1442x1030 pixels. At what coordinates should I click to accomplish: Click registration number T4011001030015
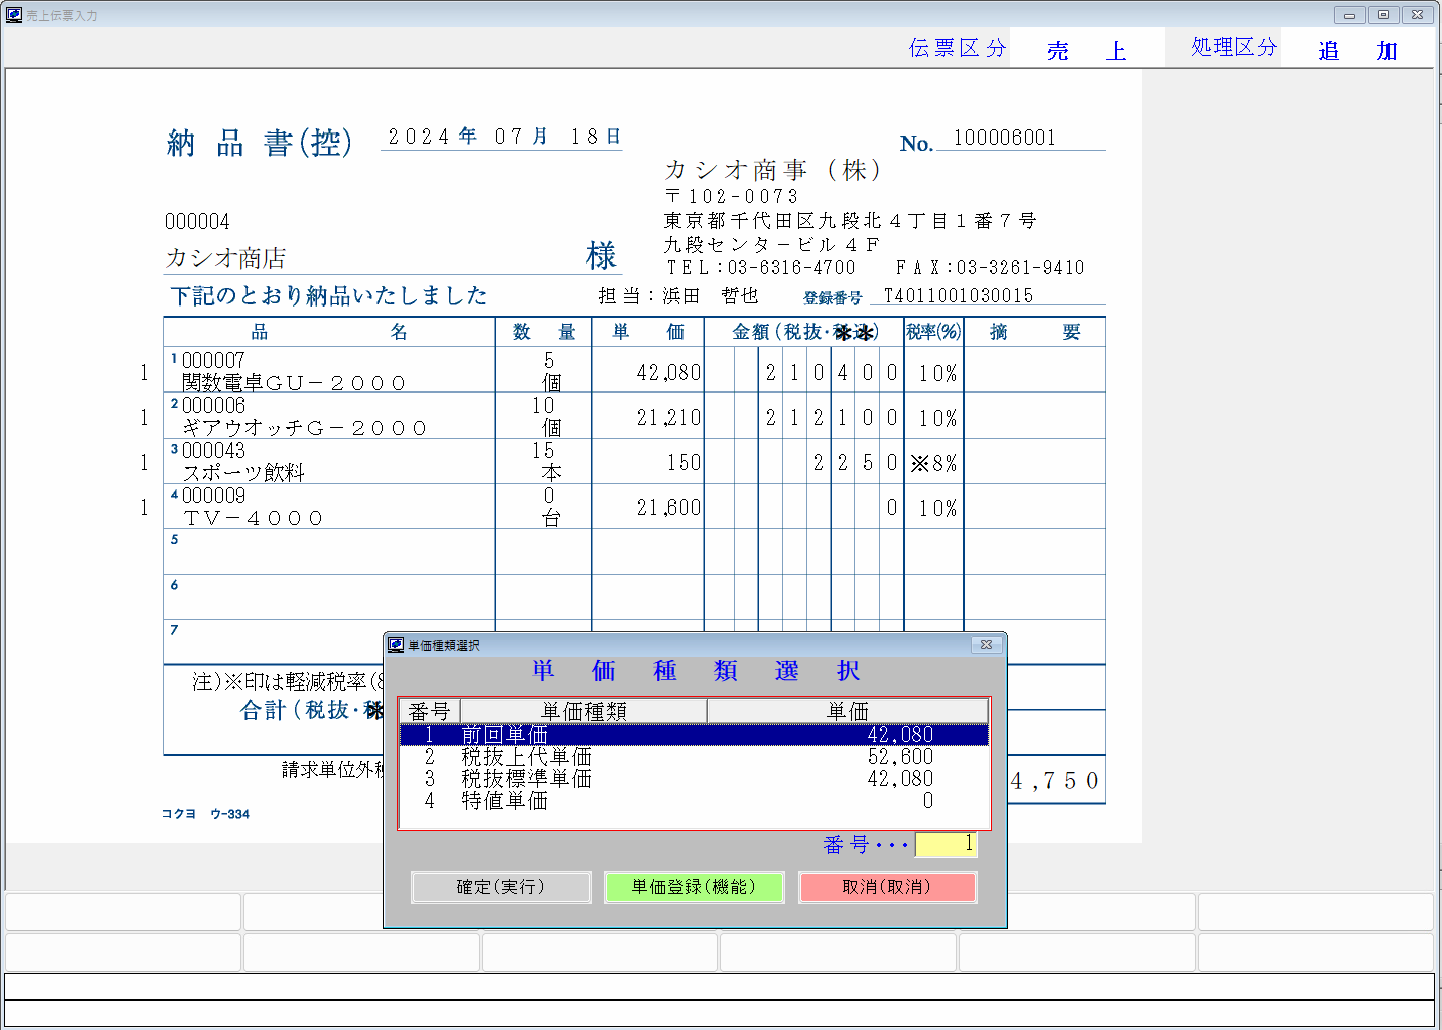(x=958, y=296)
